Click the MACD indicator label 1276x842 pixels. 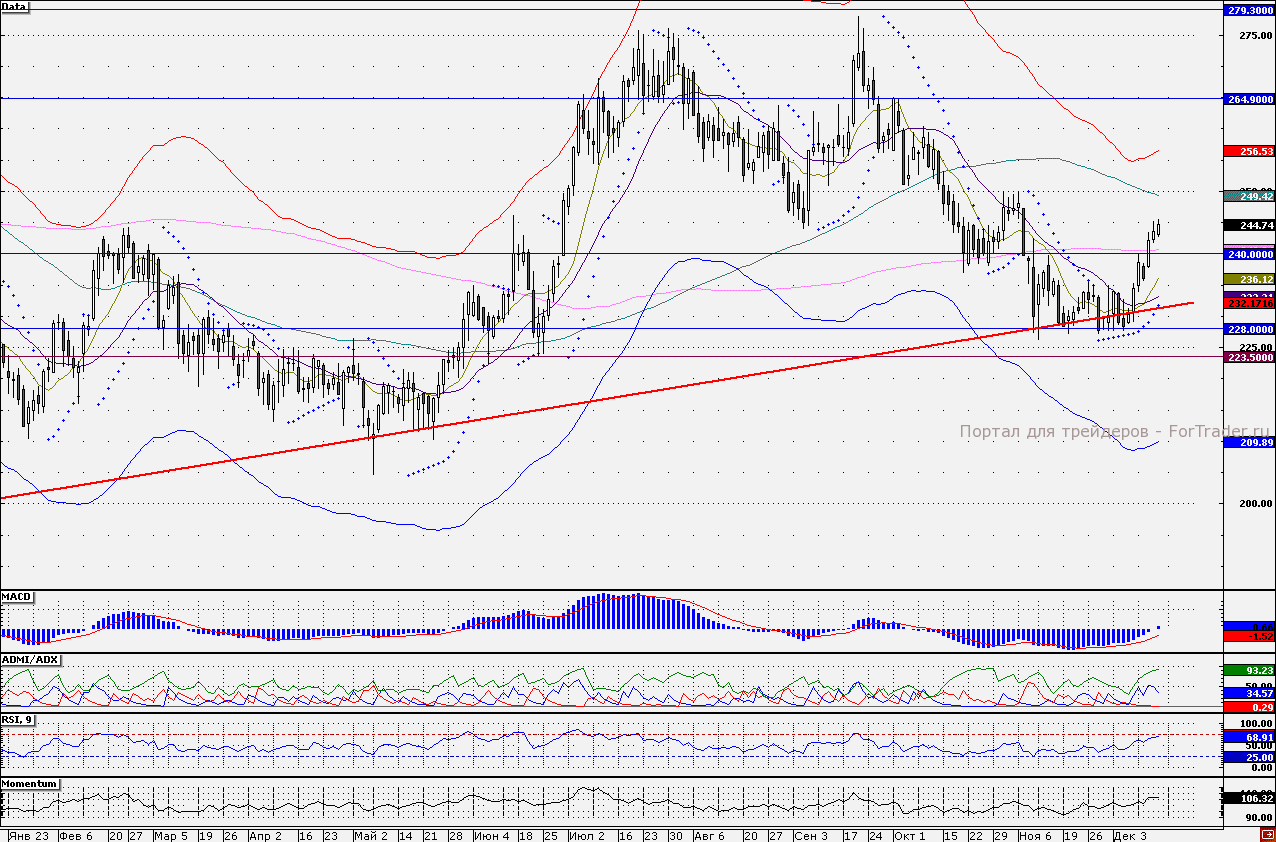click(17, 597)
